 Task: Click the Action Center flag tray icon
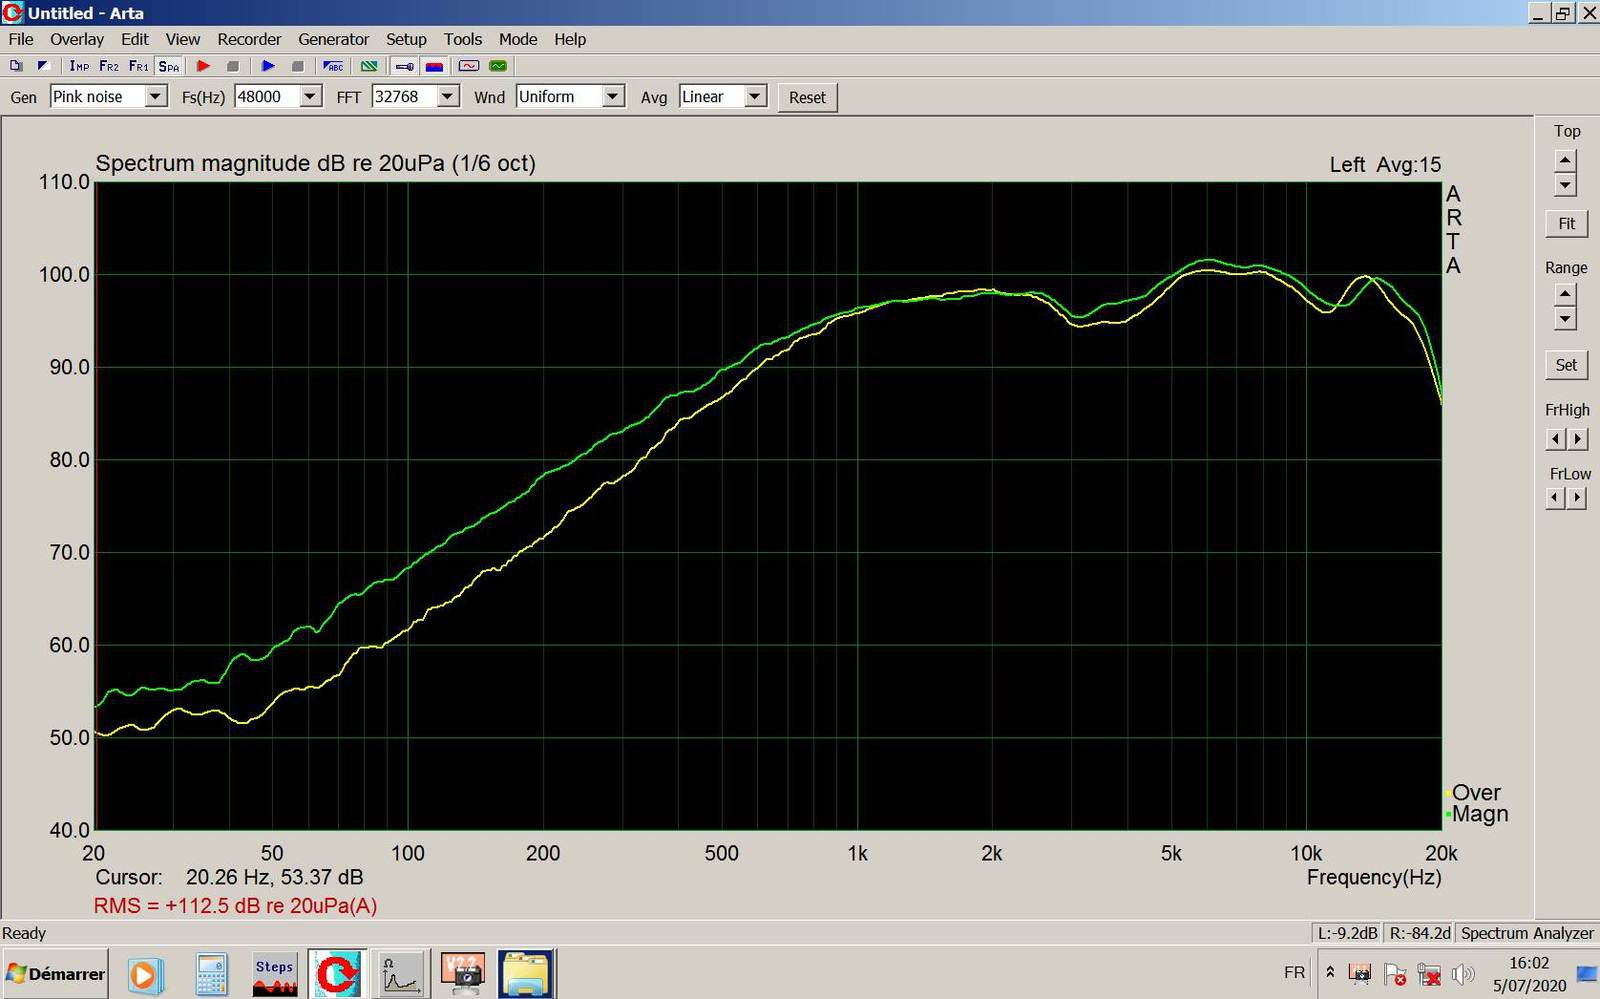click(1395, 973)
